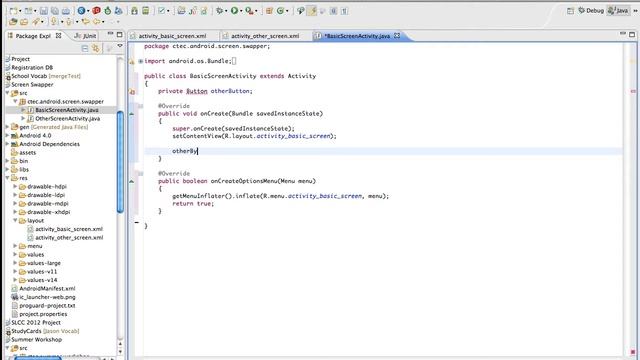
Task: Open the Android Virtual Device Manager icon
Action: coord(145,11)
